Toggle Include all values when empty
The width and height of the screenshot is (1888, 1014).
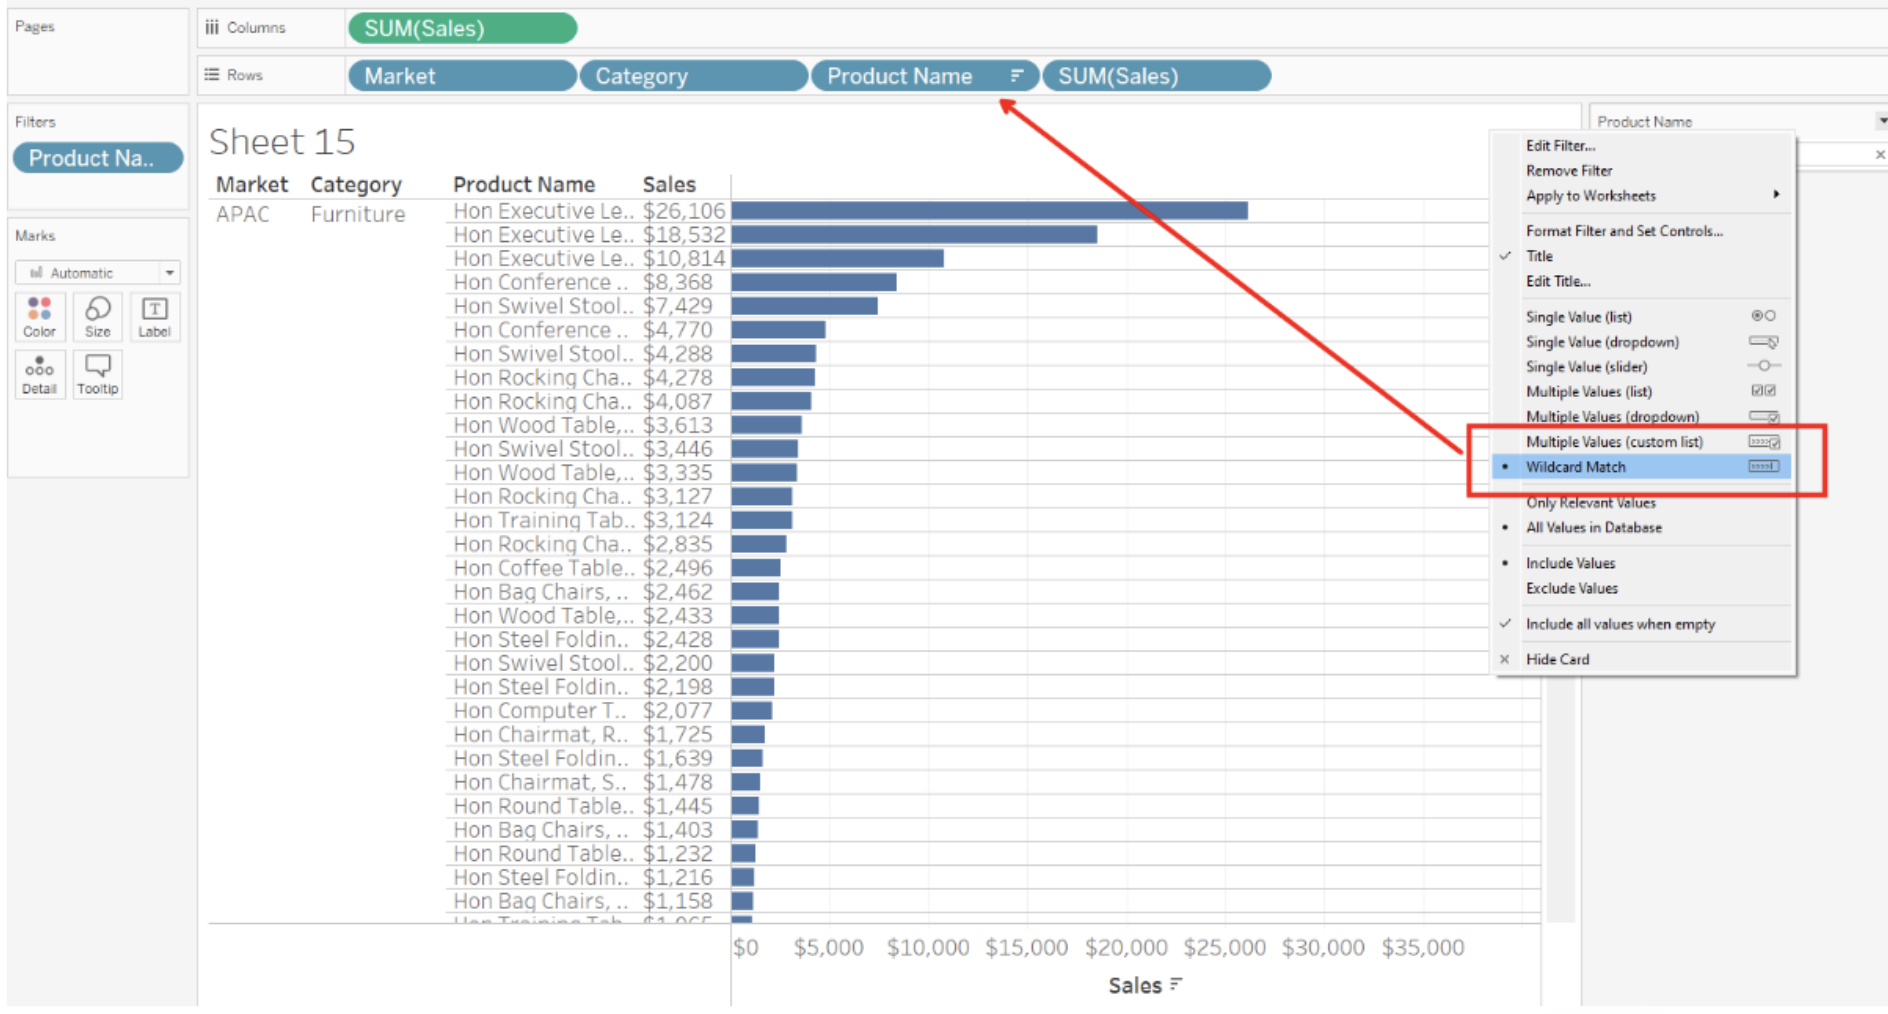point(1620,623)
